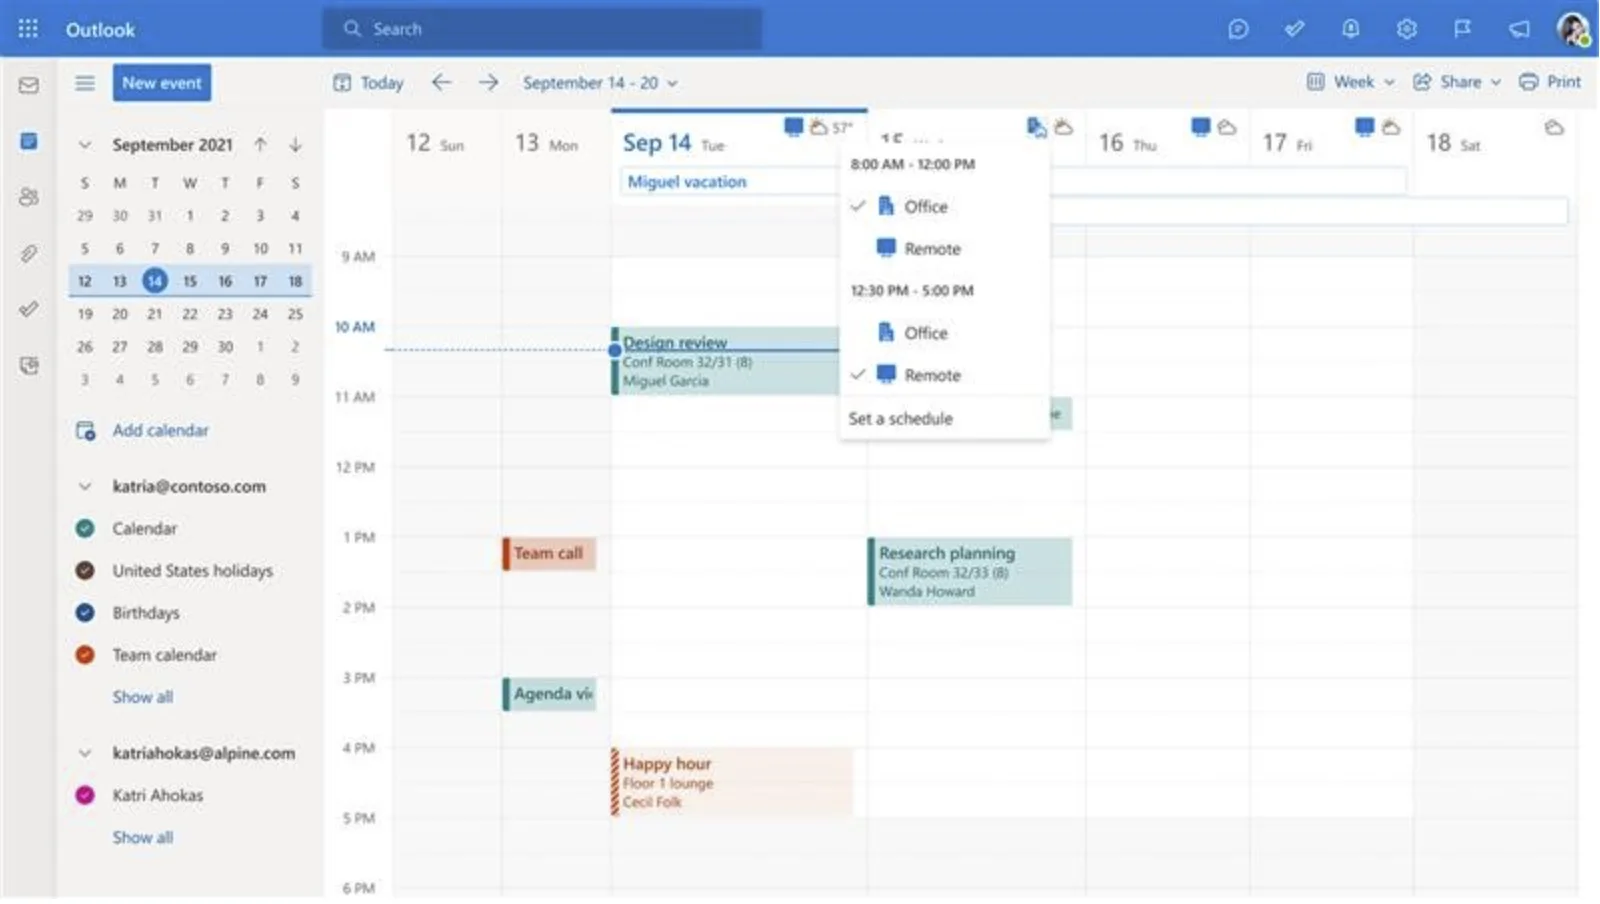Toggle United States holidays calendar

point(85,570)
